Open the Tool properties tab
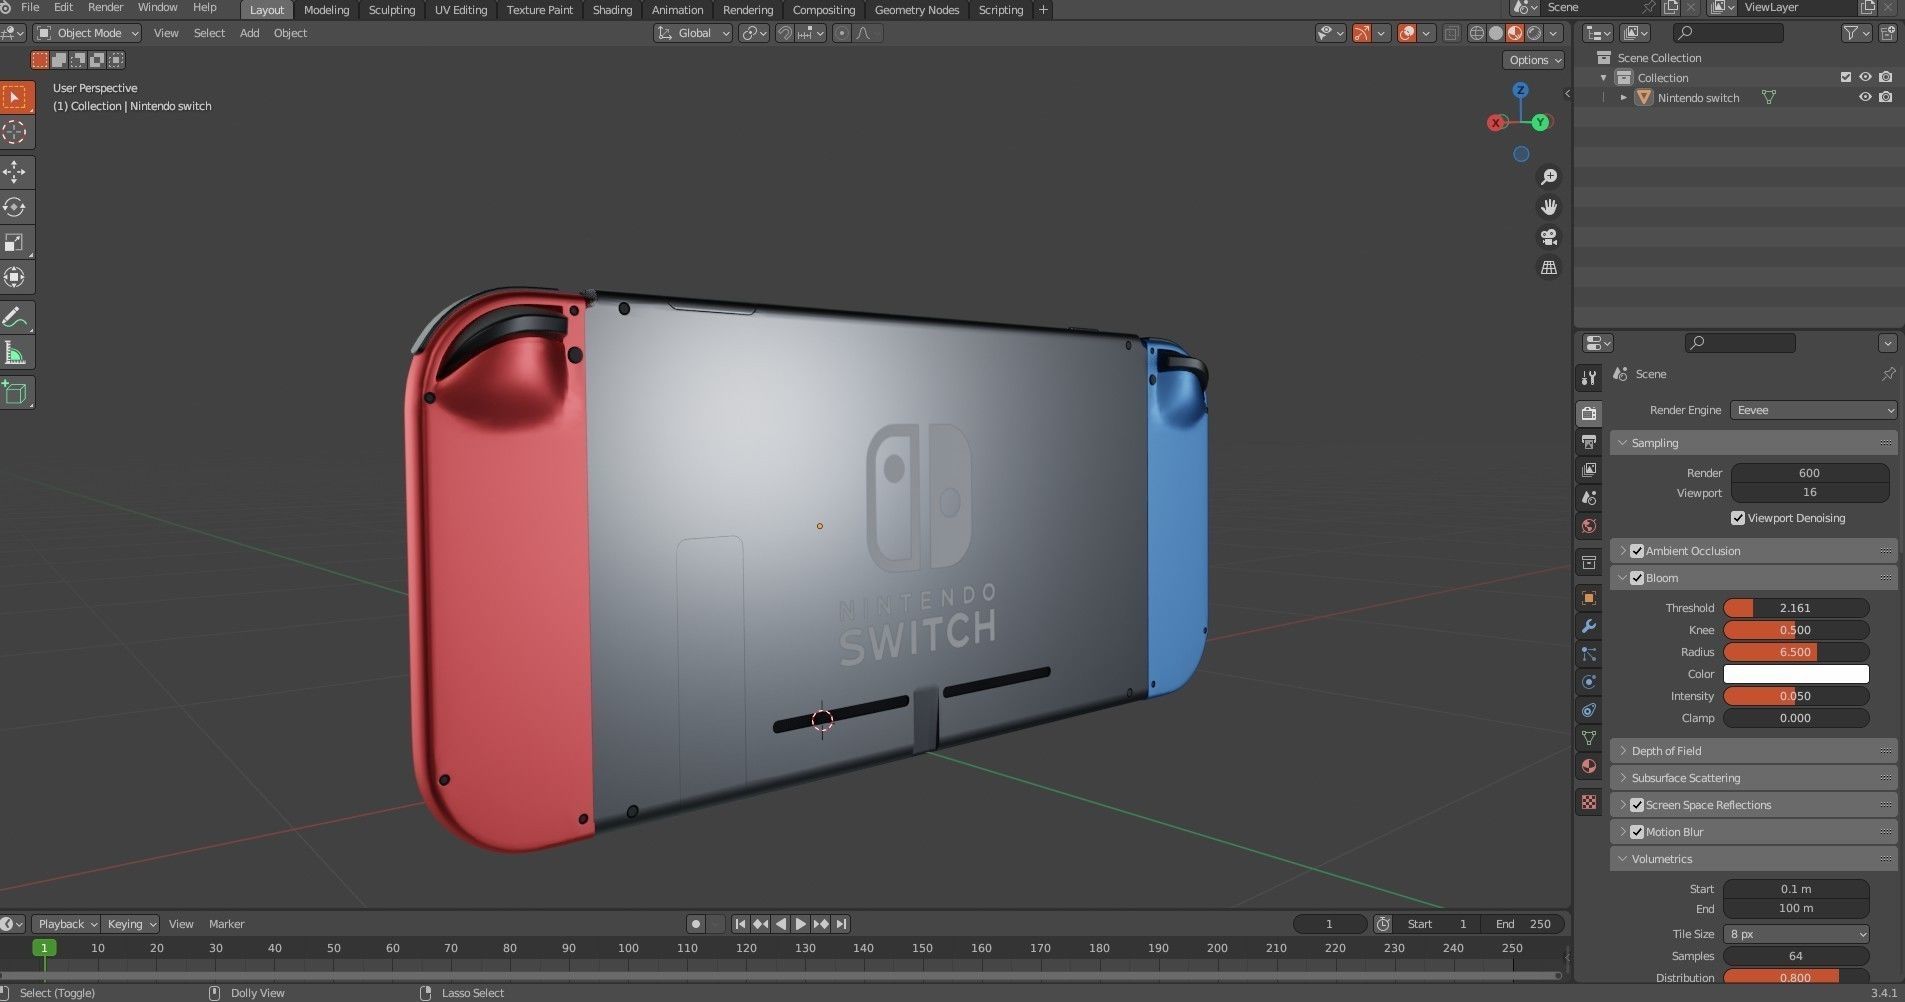Image resolution: width=1905 pixels, height=1002 pixels. click(1589, 378)
